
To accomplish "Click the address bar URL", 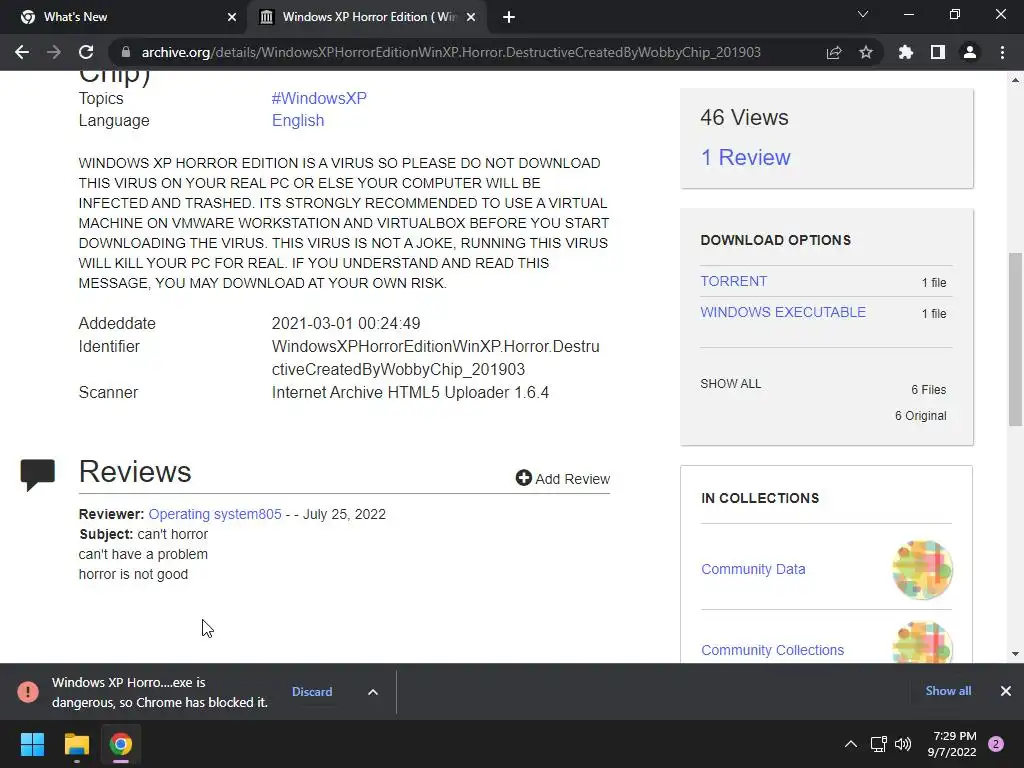I will pyautogui.click(x=451, y=52).
